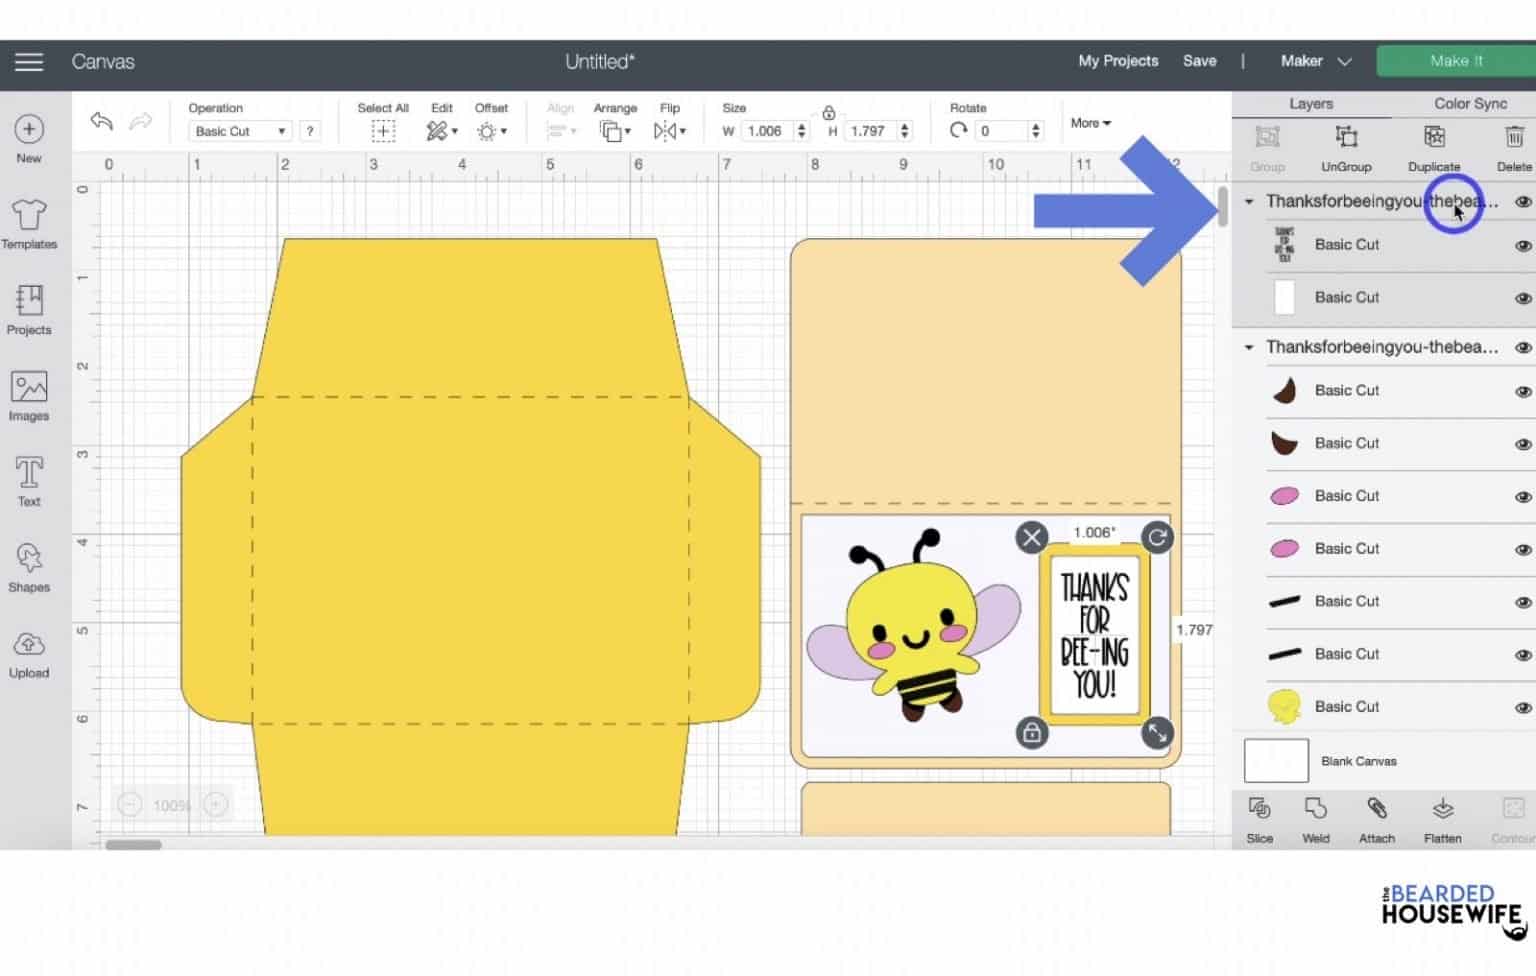Open the Shapes tool
1536x976 pixels.
[29, 567]
